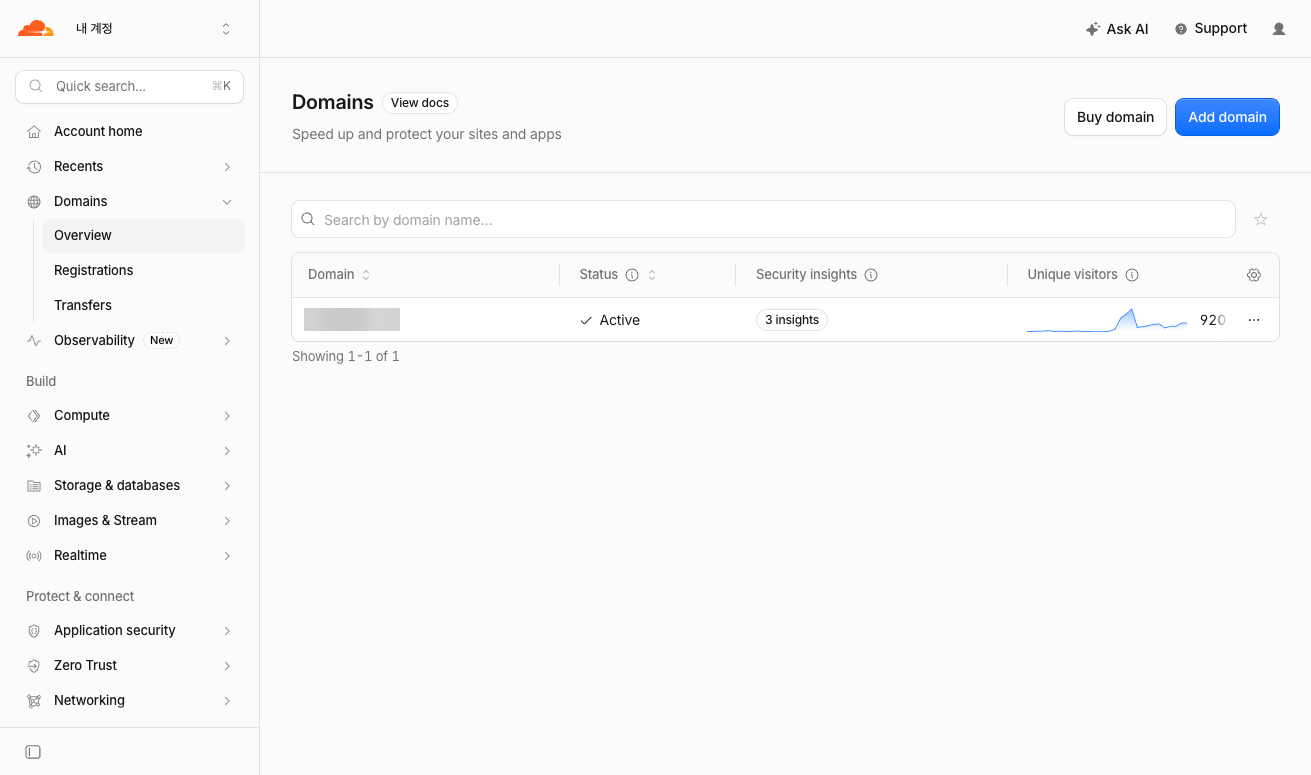Open the 3 insights badge
This screenshot has width=1311, height=775.
click(x=792, y=320)
